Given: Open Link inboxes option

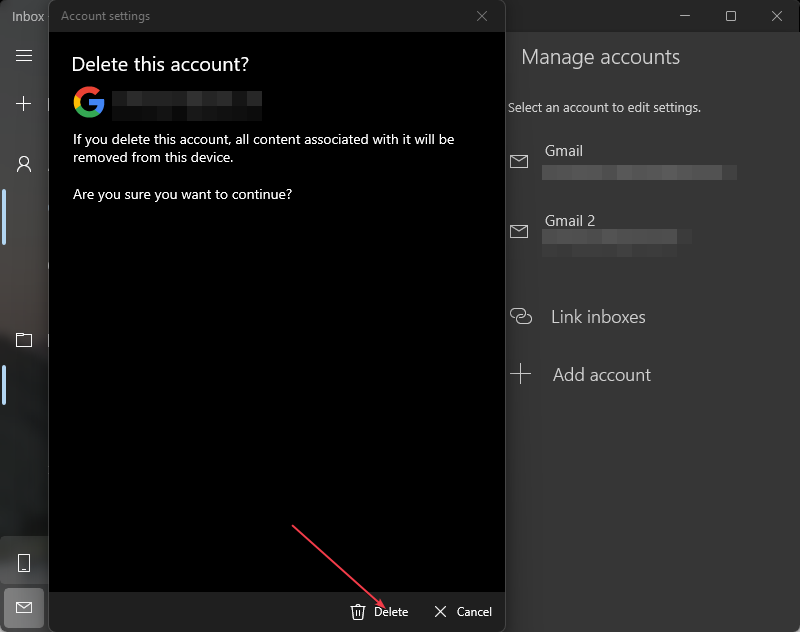Looking at the screenshot, I should pyautogui.click(x=597, y=317).
